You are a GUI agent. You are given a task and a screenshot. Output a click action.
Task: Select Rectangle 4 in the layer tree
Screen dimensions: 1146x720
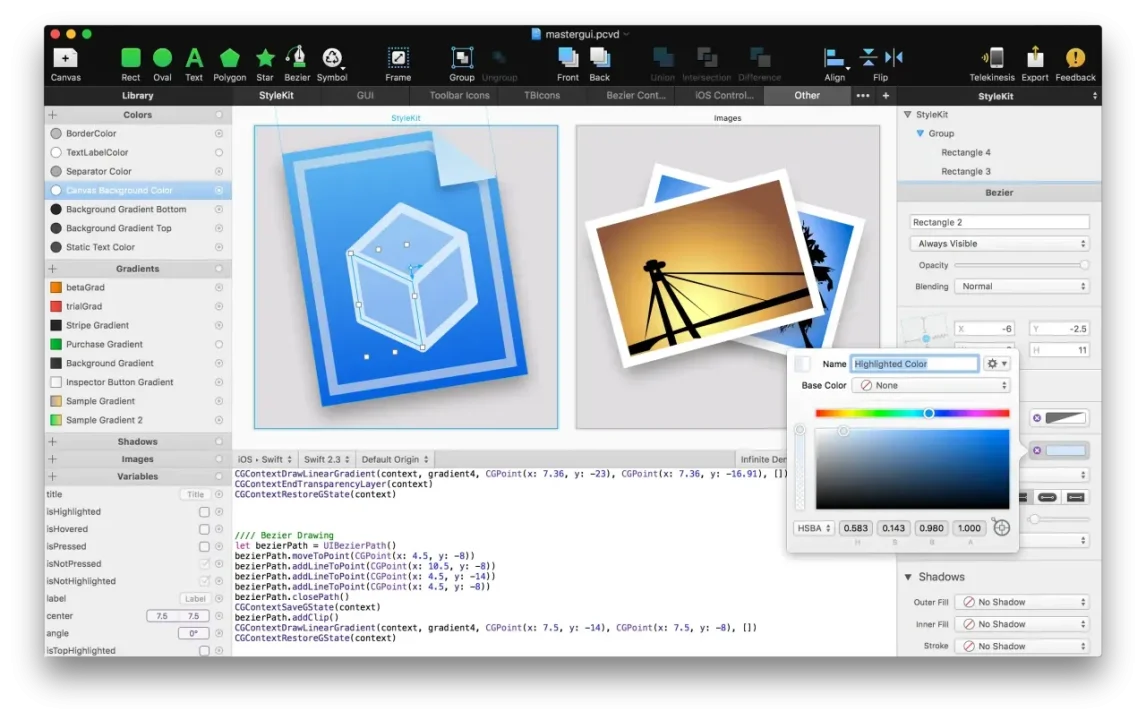pyautogui.click(x=965, y=152)
